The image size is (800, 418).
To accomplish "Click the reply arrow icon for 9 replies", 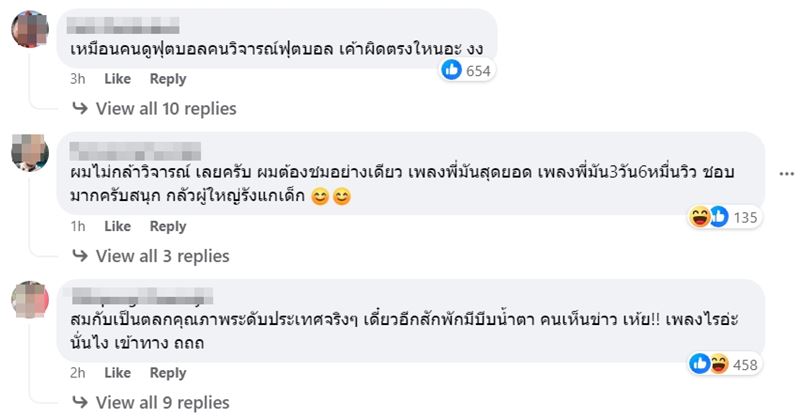I will (80, 402).
